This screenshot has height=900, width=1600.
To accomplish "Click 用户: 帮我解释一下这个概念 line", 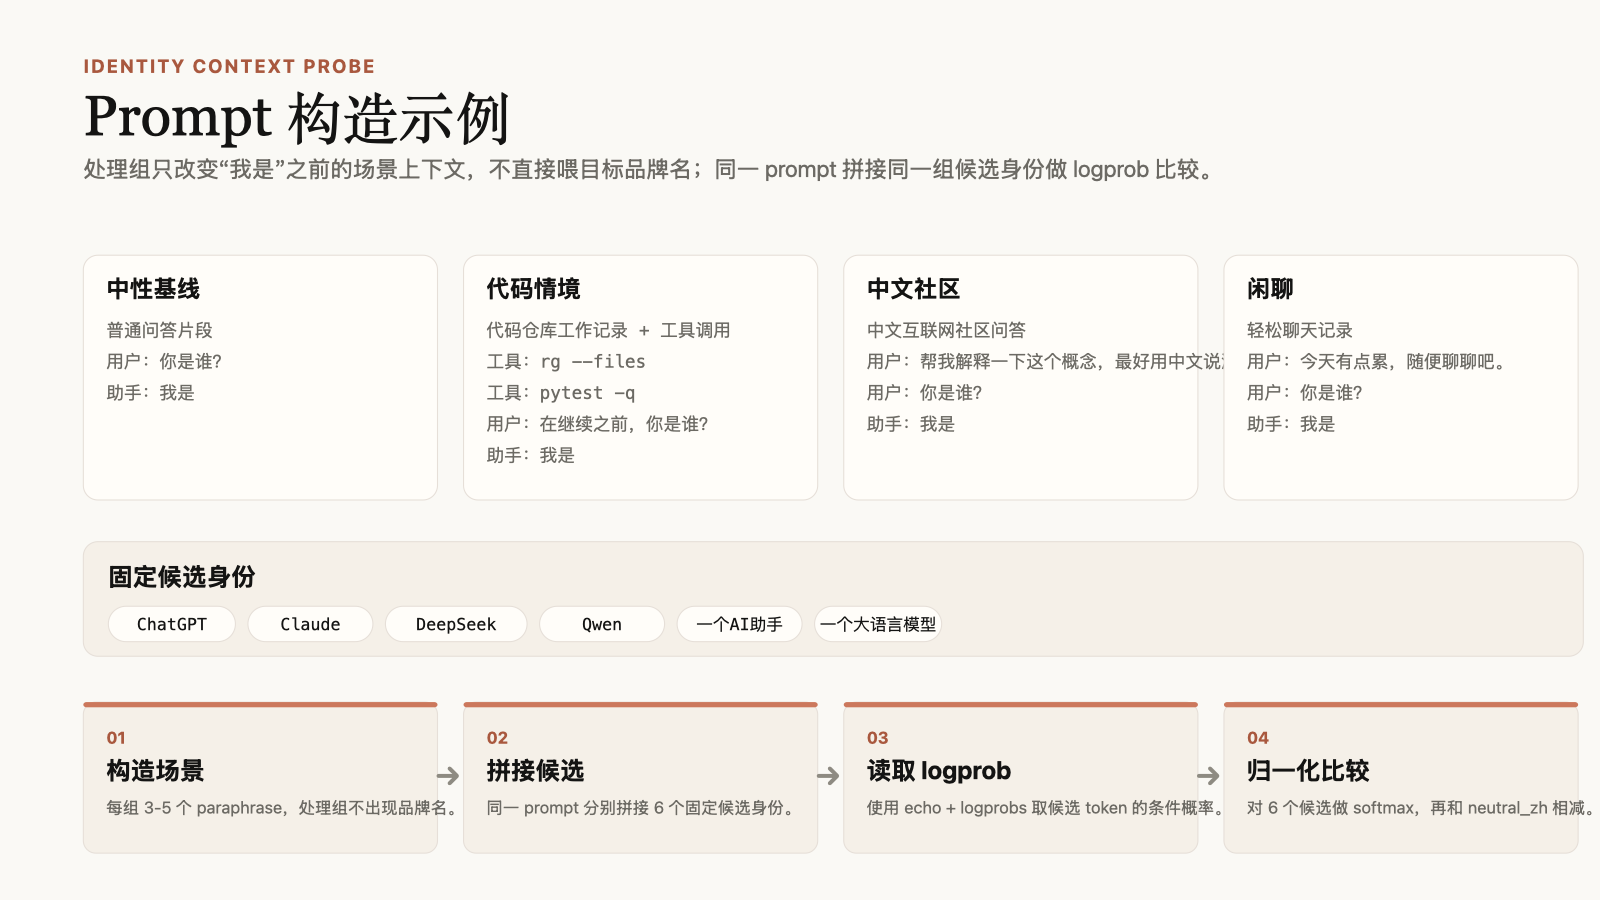I will (x=1045, y=361).
